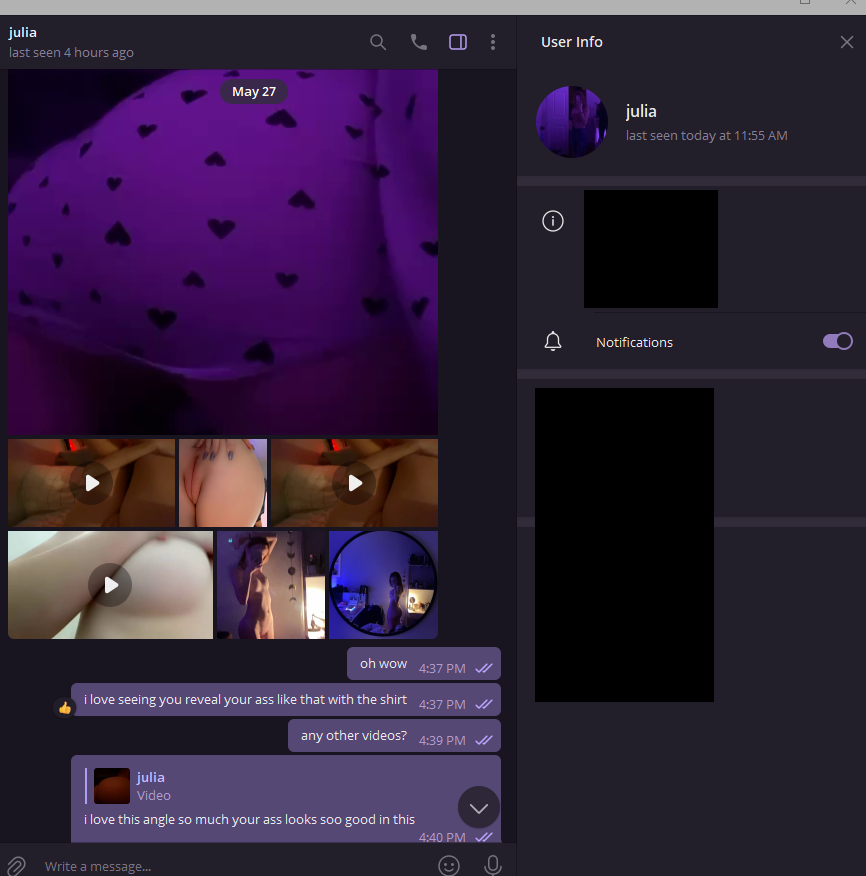This screenshot has width=866, height=876.
Task: Select the "oh wow" message
Action: [x=424, y=664]
